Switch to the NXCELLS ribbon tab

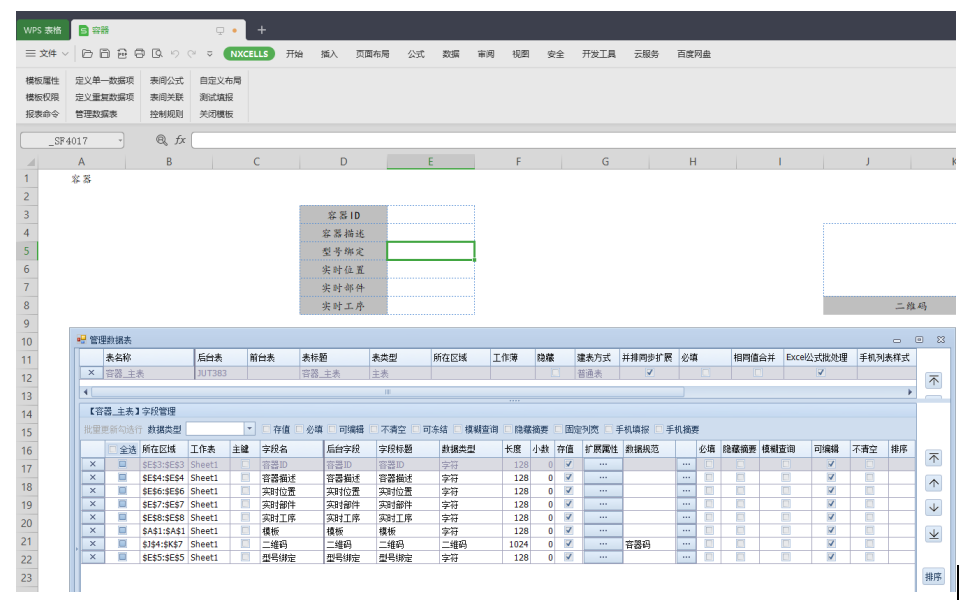(248, 54)
